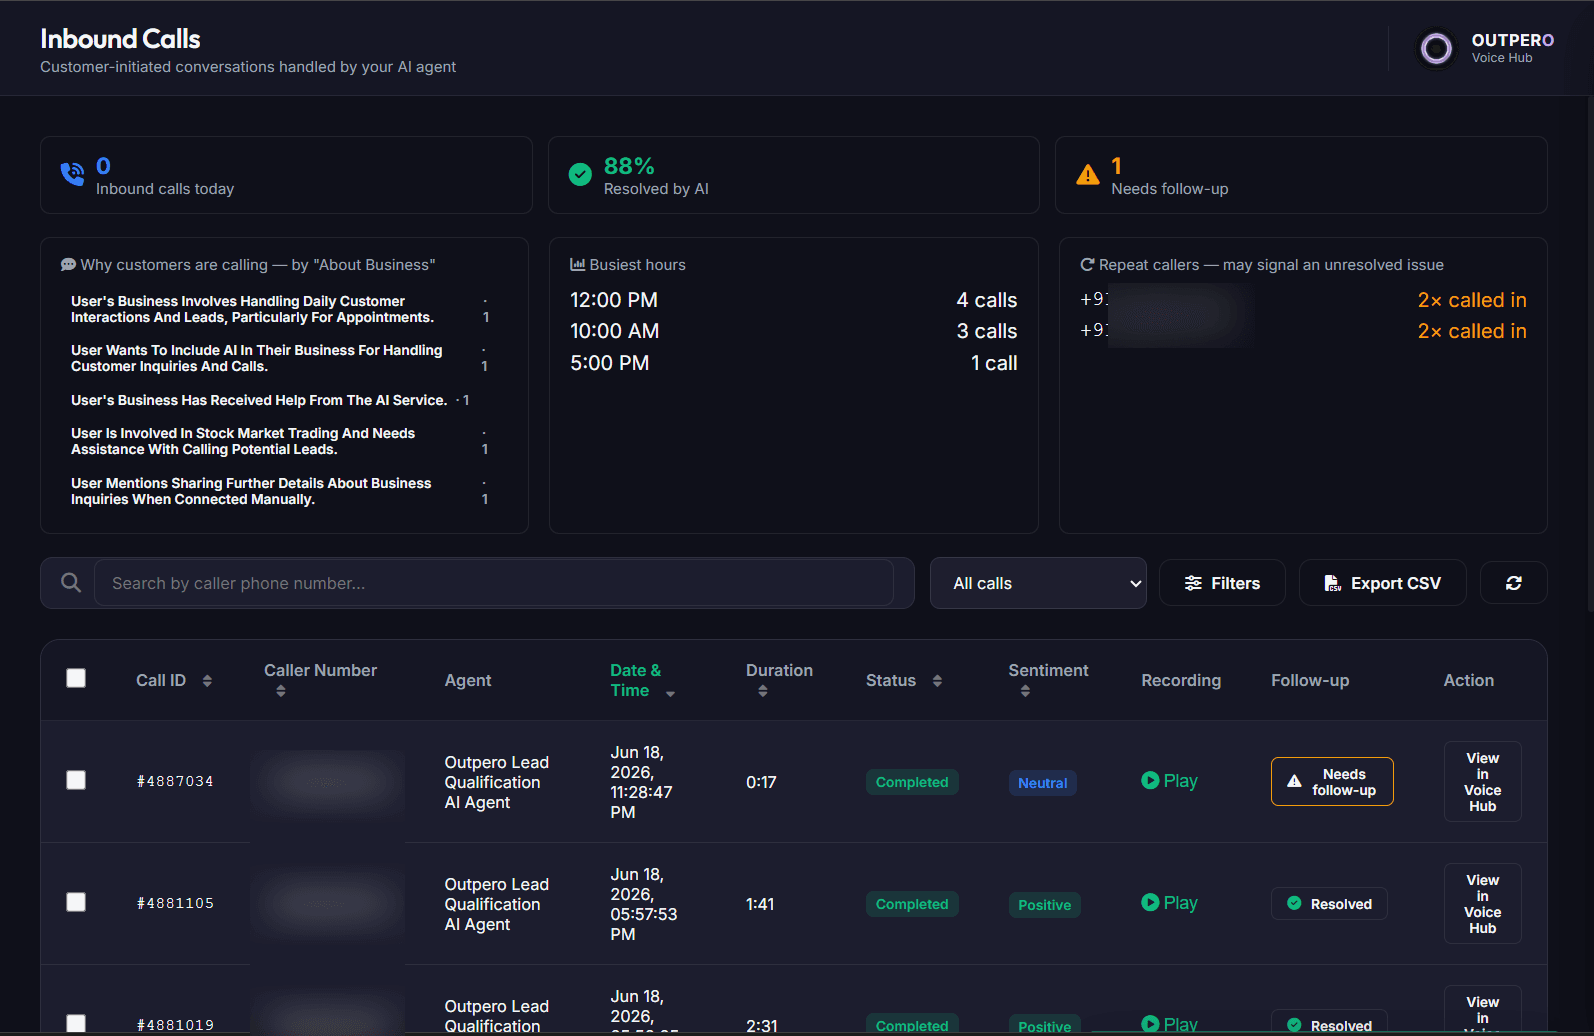This screenshot has height=1036, width=1594.
Task: Click Needs follow-up badge for call #4887034
Action: click(1332, 782)
